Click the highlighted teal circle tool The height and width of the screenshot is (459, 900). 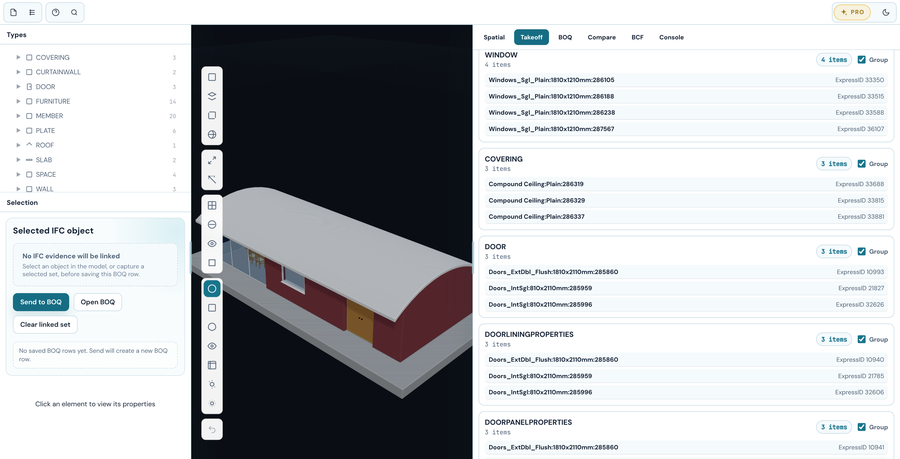[x=212, y=289]
